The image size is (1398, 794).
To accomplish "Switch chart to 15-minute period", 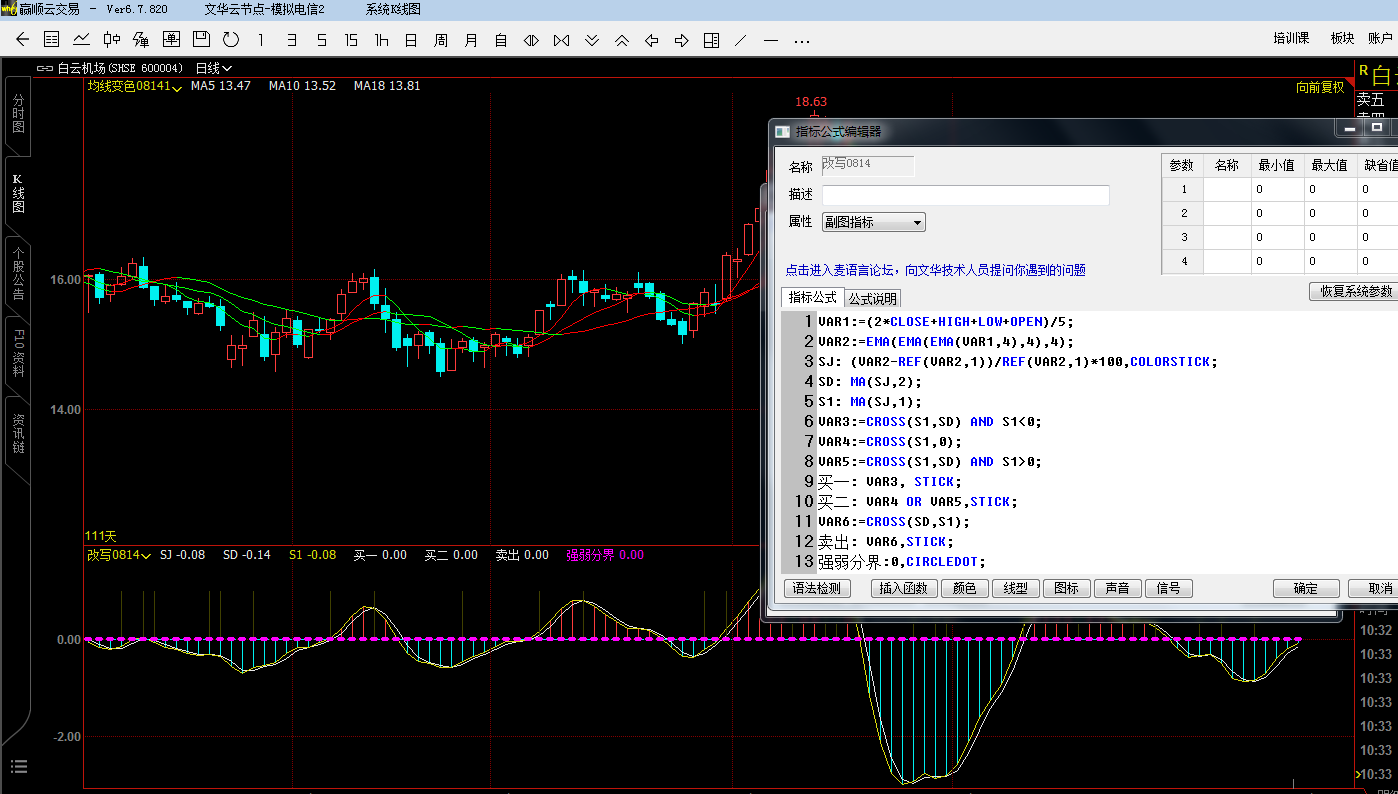I will (x=351, y=40).
